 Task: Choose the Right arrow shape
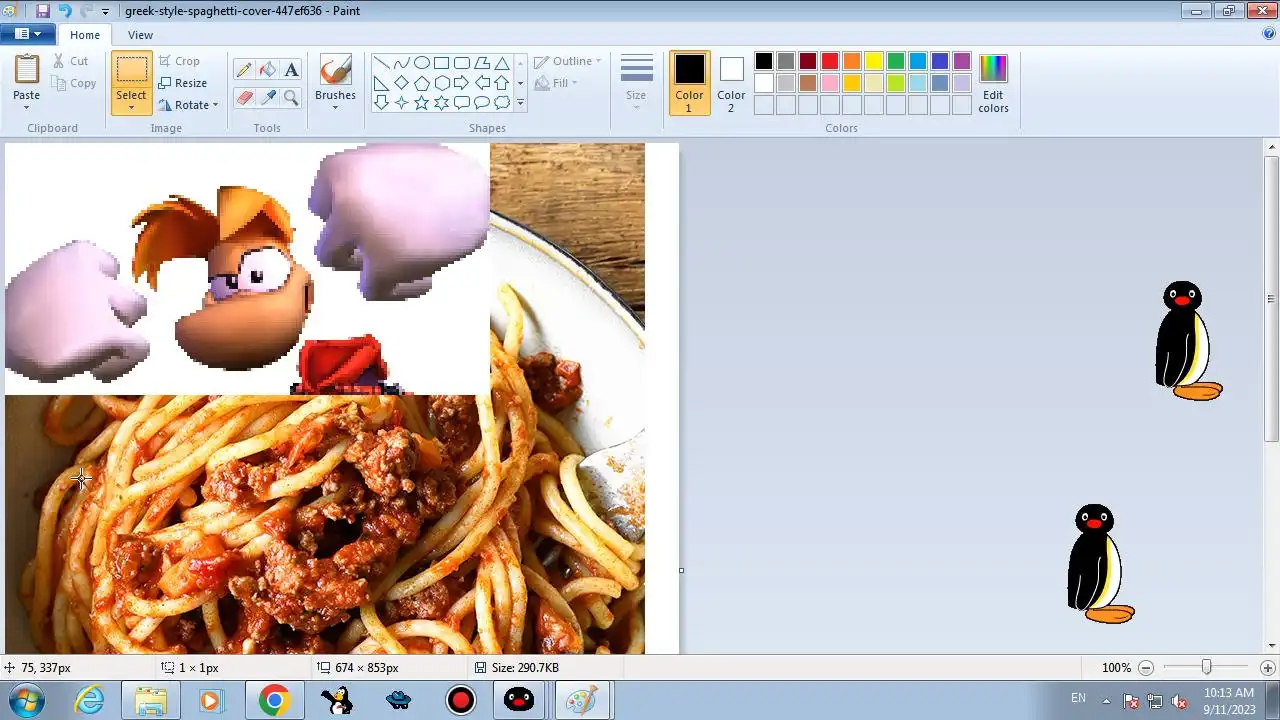coord(461,82)
